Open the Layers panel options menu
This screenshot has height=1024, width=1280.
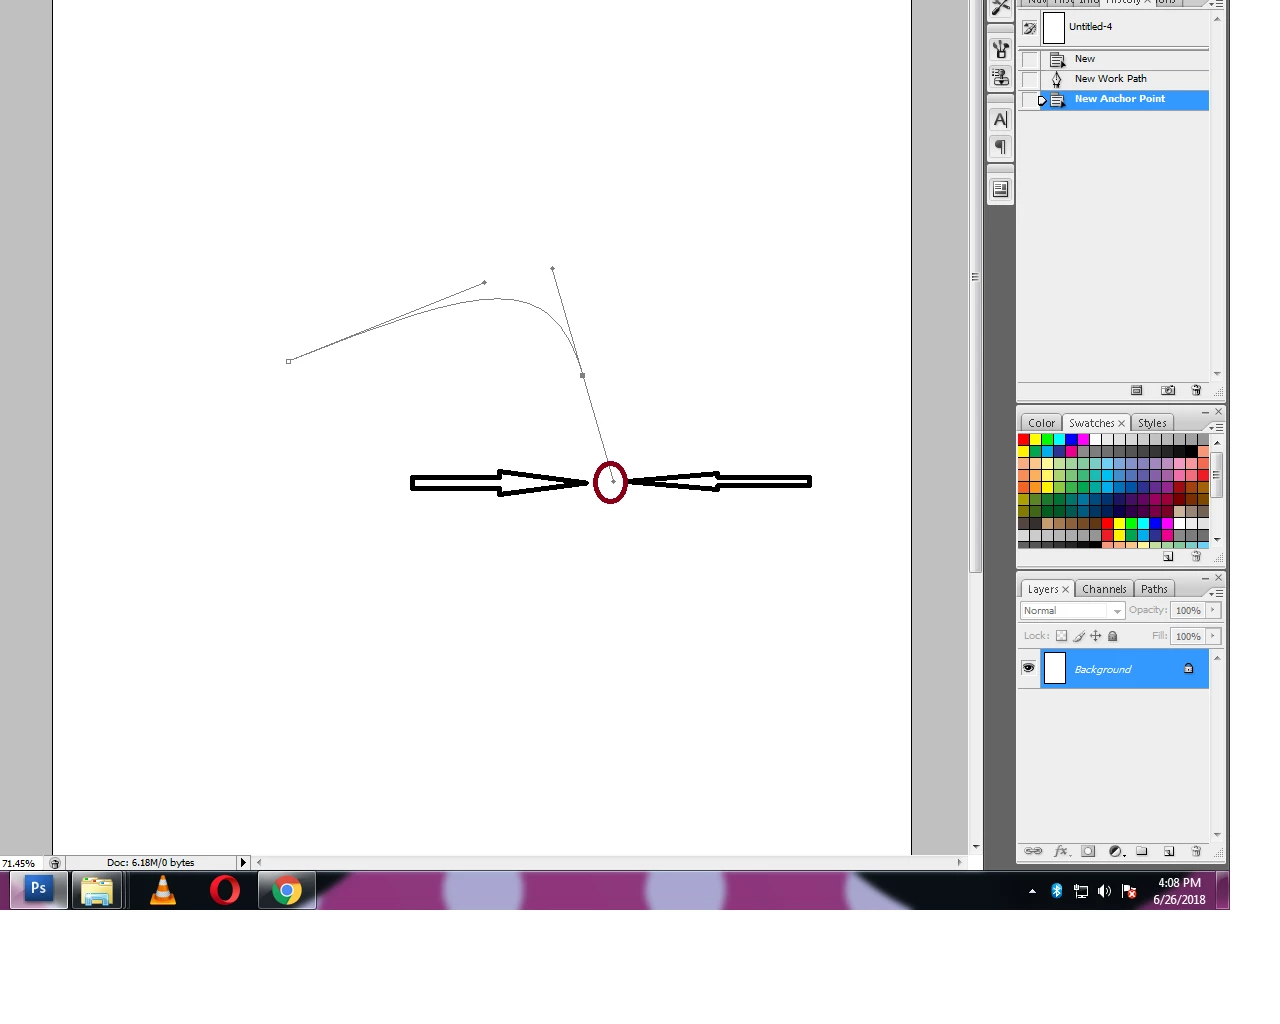coord(1217,593)
